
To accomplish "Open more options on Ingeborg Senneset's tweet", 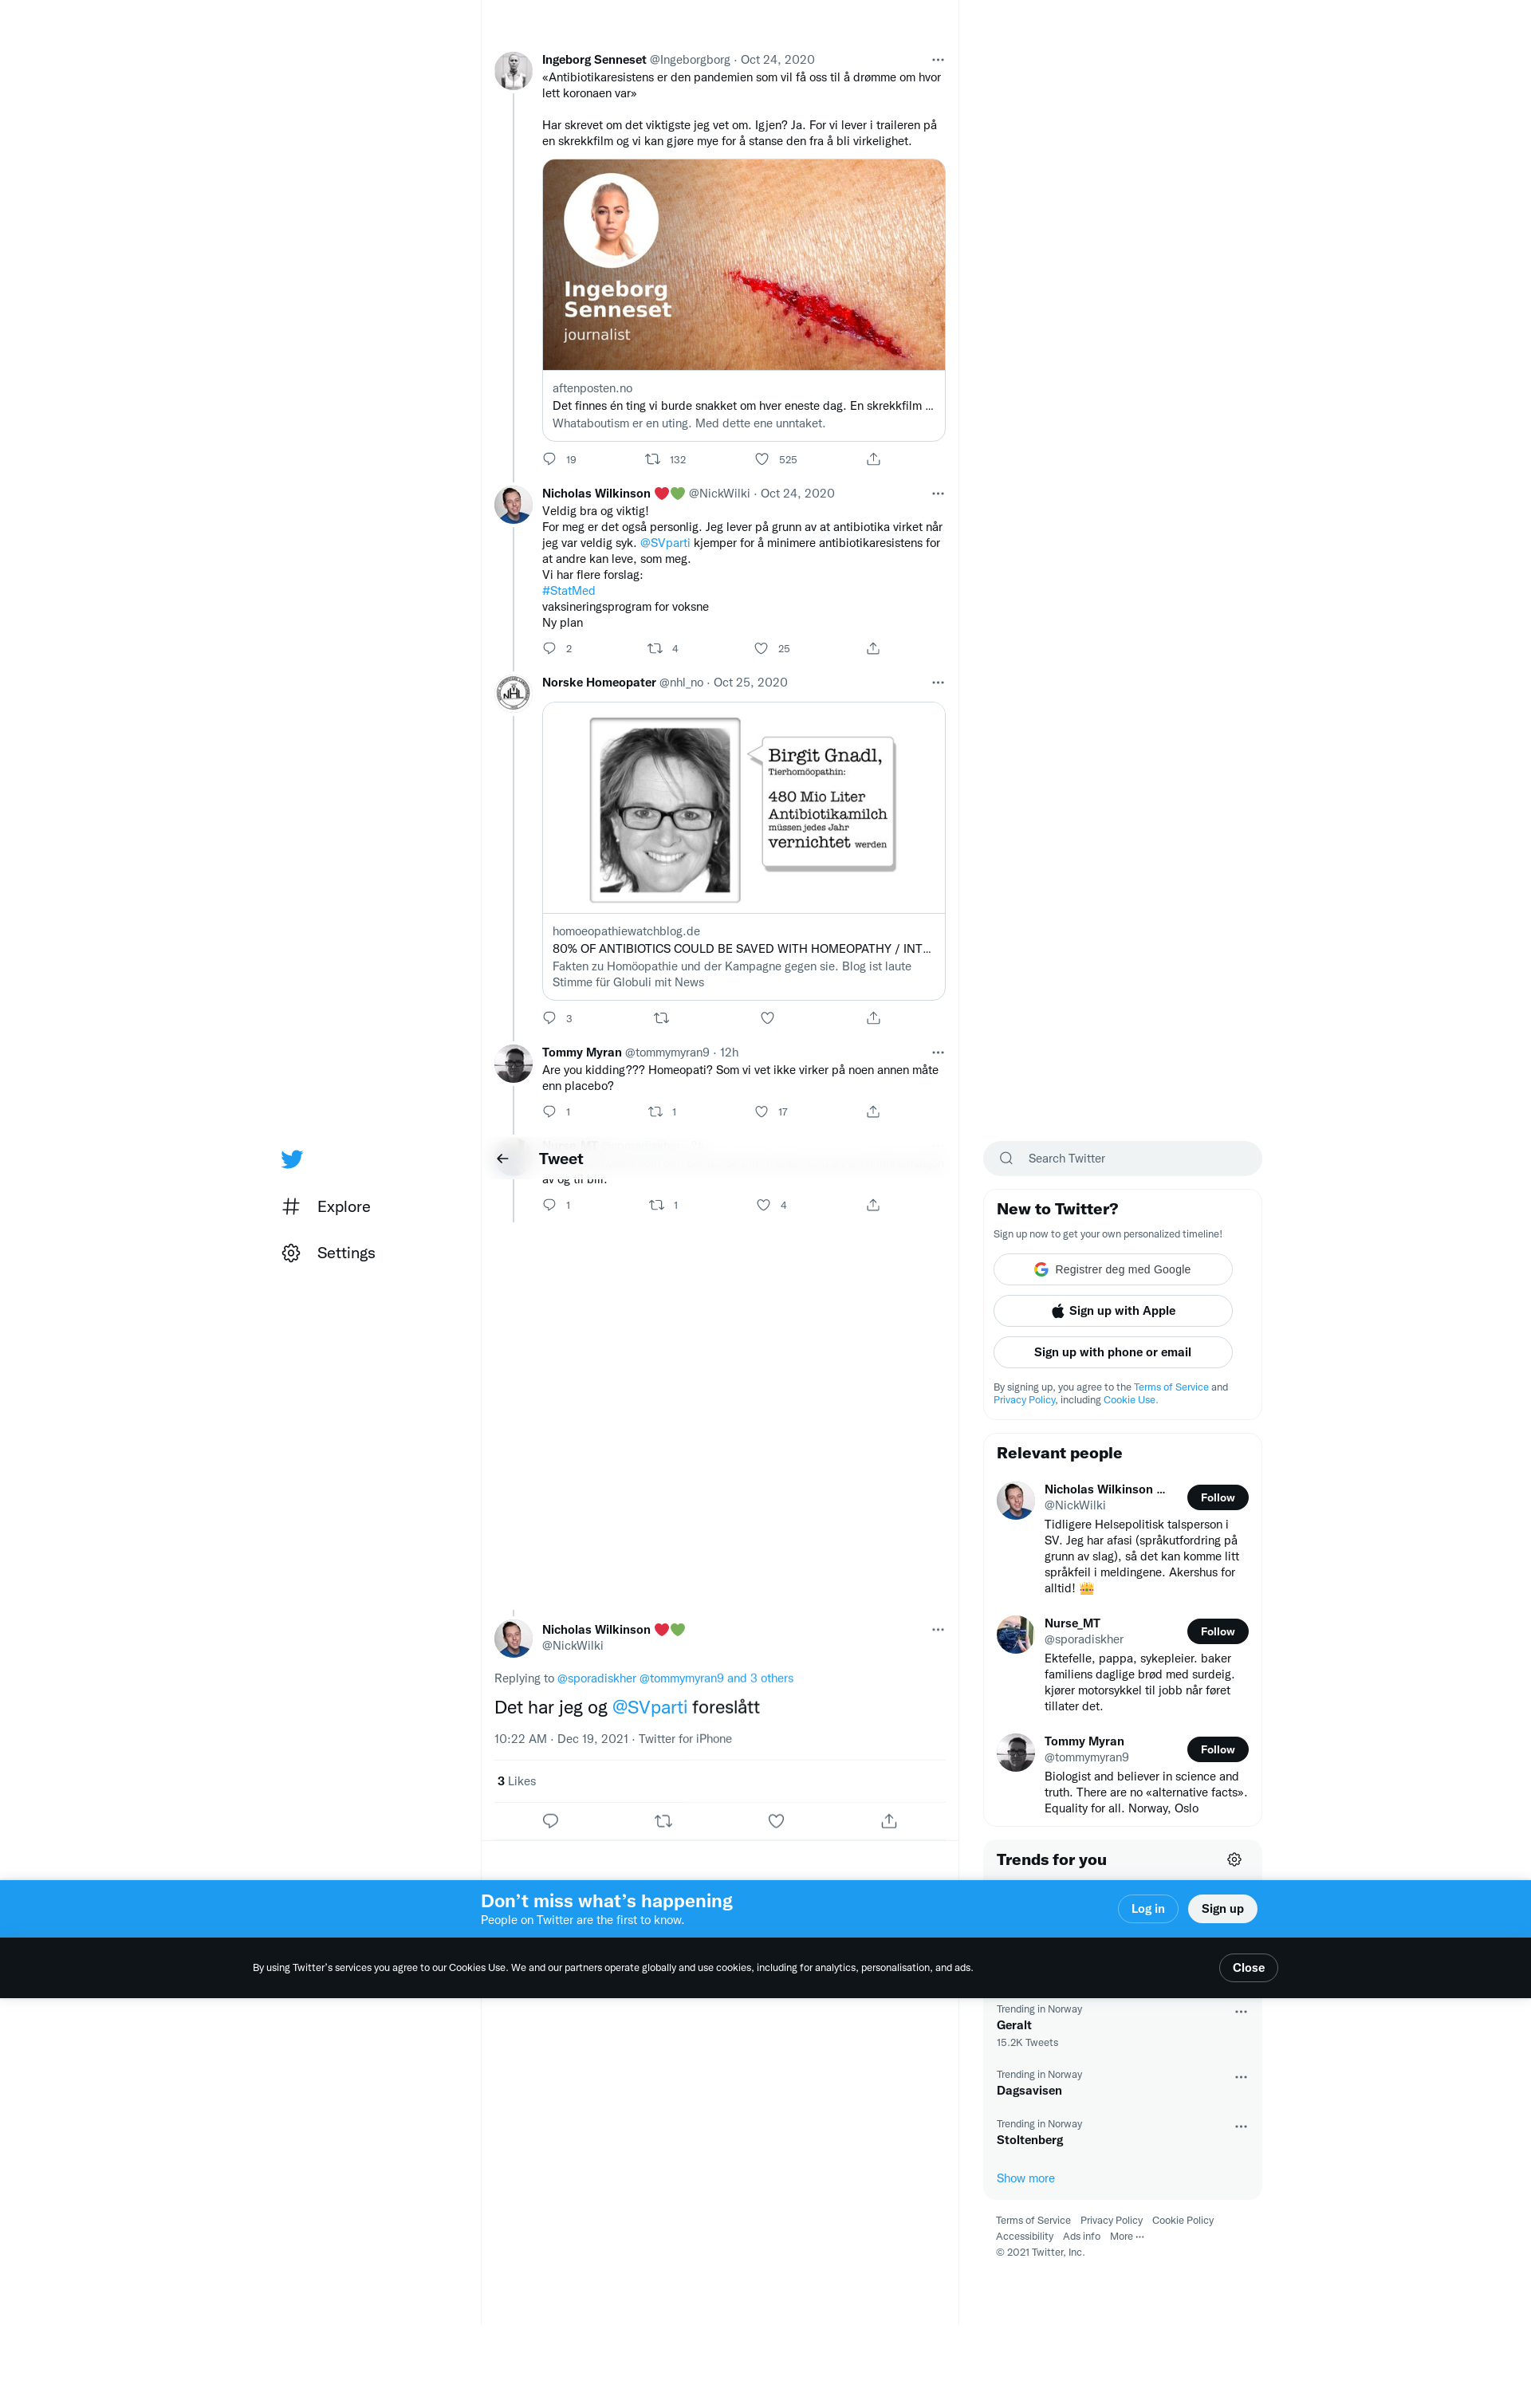I will coord(937,60).
